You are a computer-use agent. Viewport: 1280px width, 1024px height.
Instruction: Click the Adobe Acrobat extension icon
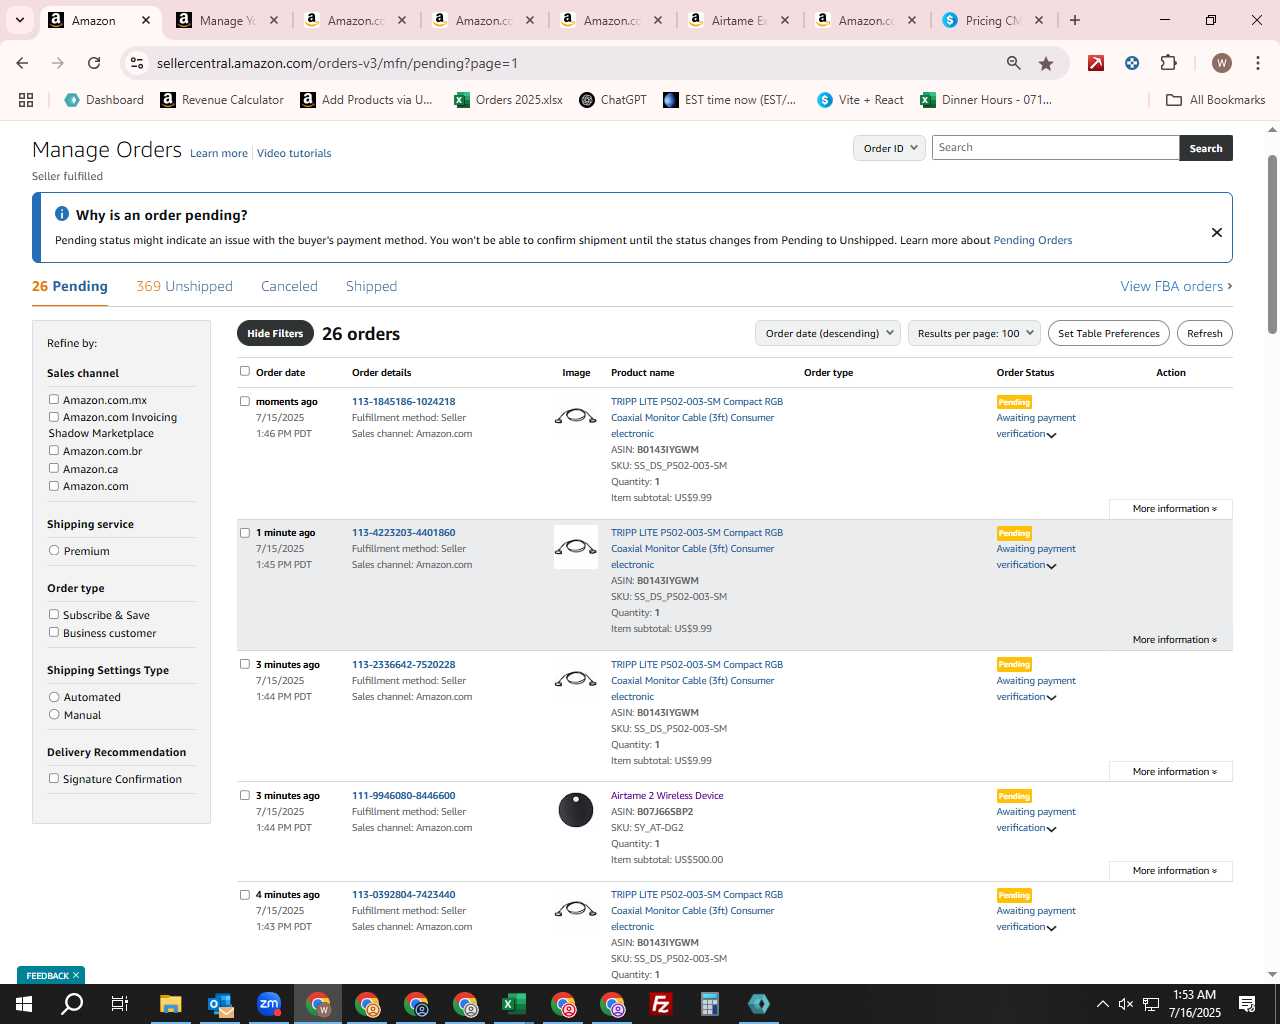point(1096,63)
